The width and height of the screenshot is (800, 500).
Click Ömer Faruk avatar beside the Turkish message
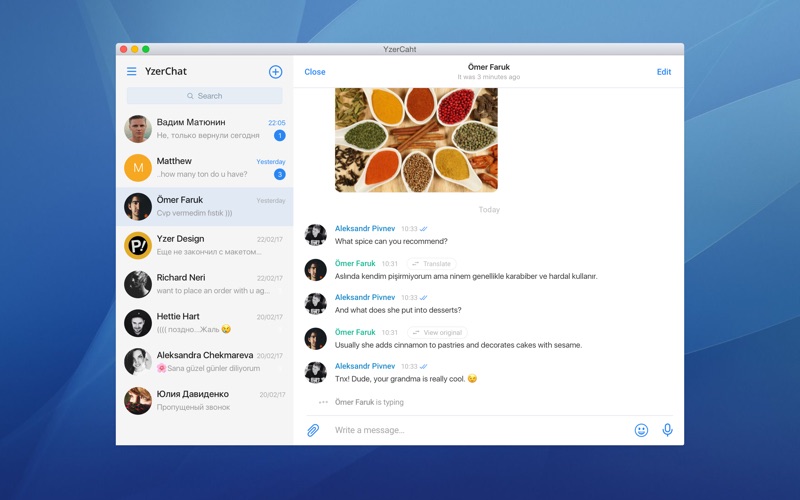click(x=315, y=270)
